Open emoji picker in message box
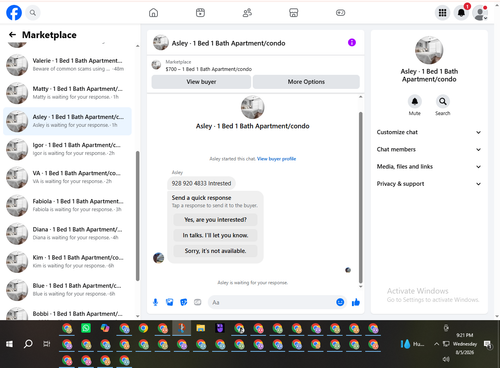This screenshot has height=368, width=500. [340, 302]
